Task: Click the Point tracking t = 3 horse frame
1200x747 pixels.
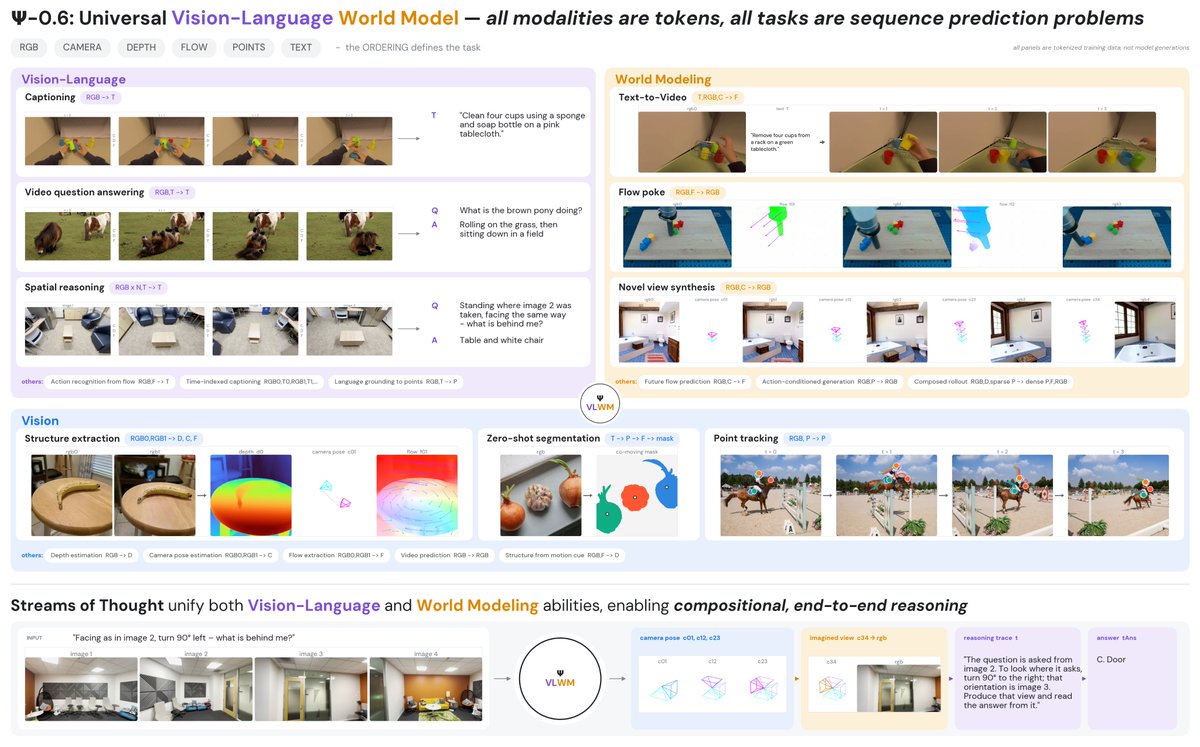Action: pos(1118,495)
